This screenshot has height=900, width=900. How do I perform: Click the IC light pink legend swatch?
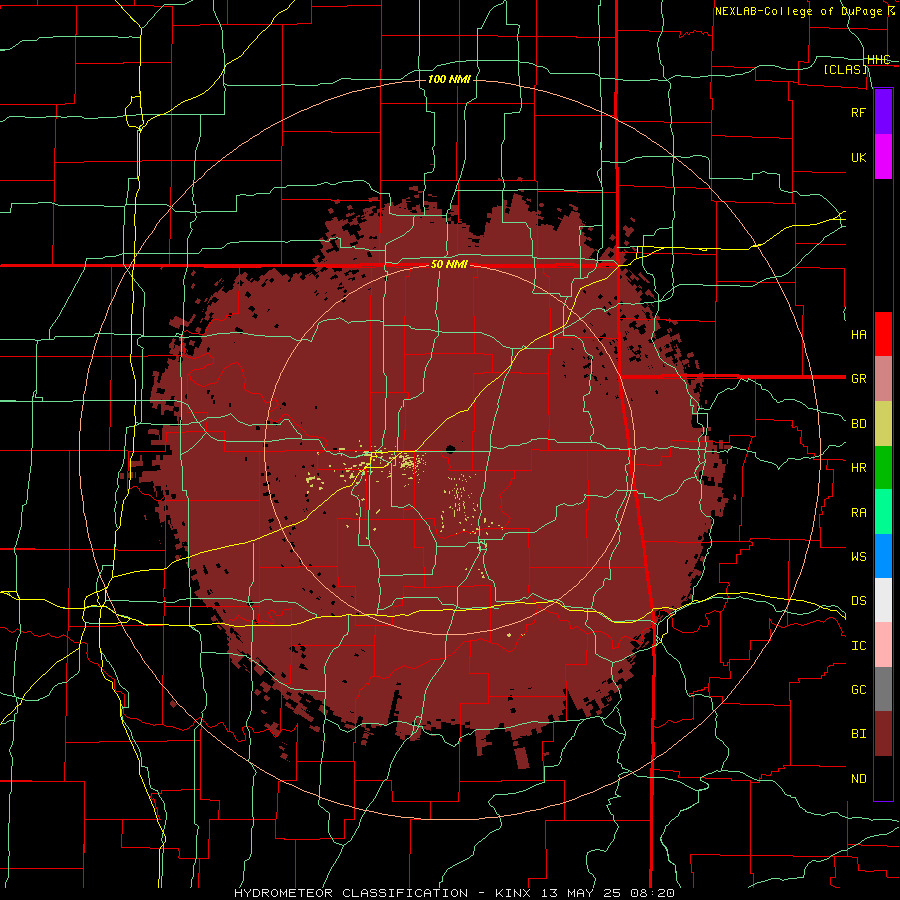click(x=883, y=645)
